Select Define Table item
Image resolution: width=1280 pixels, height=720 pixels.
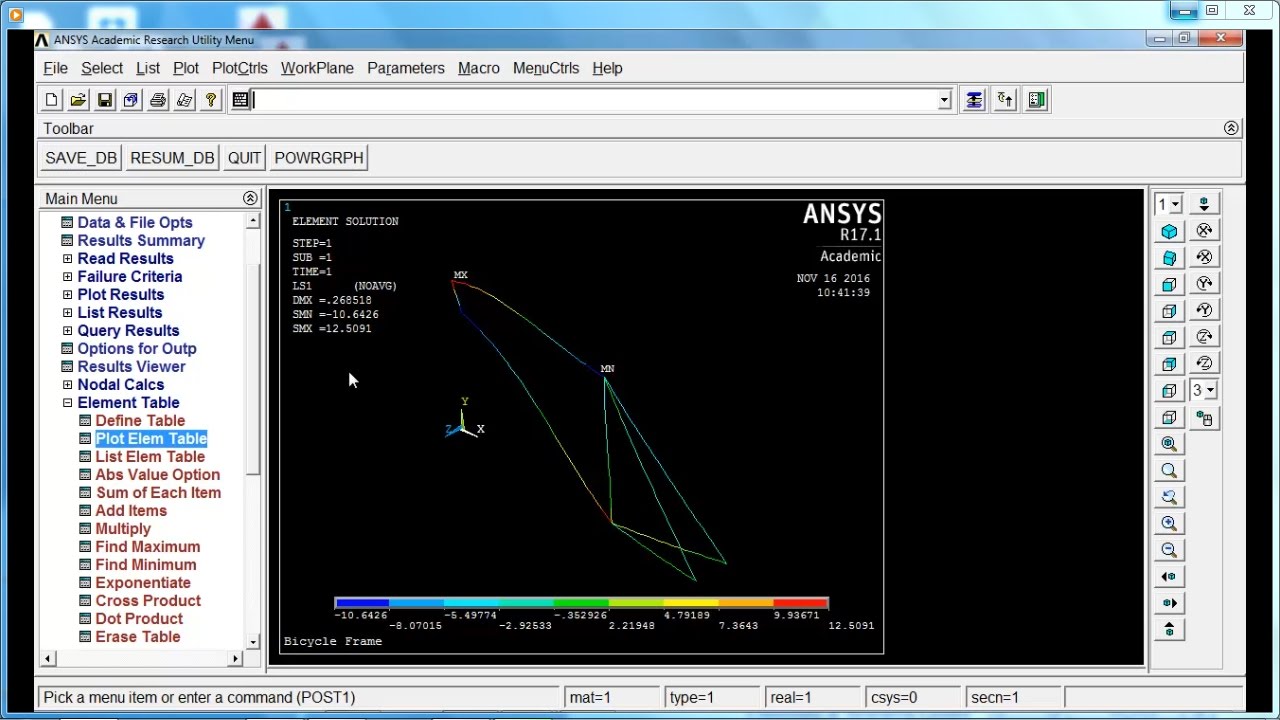pyautogui.click(x=140, y=421)
